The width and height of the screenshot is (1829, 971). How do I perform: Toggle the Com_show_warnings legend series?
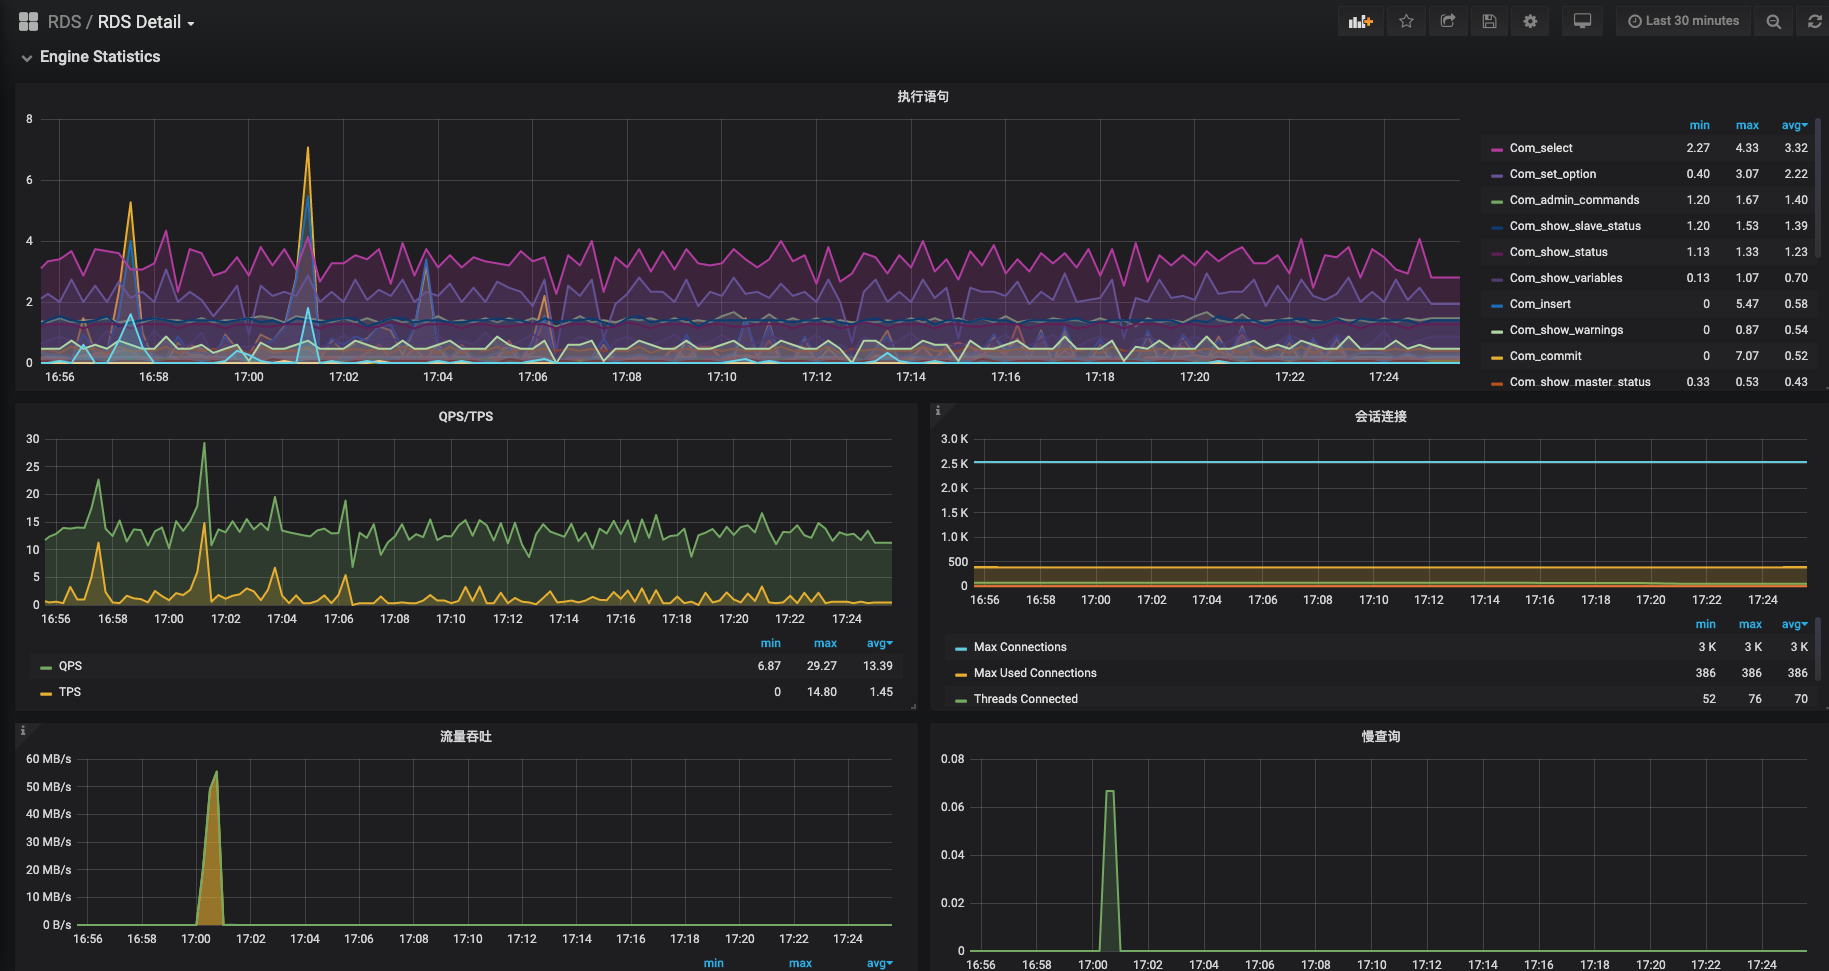pyautogui.click(x=1566, y=330)
